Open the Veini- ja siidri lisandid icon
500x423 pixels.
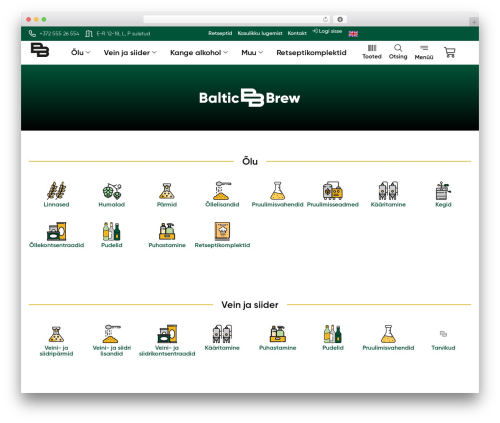pyautogui.click(x=112, y=334)
